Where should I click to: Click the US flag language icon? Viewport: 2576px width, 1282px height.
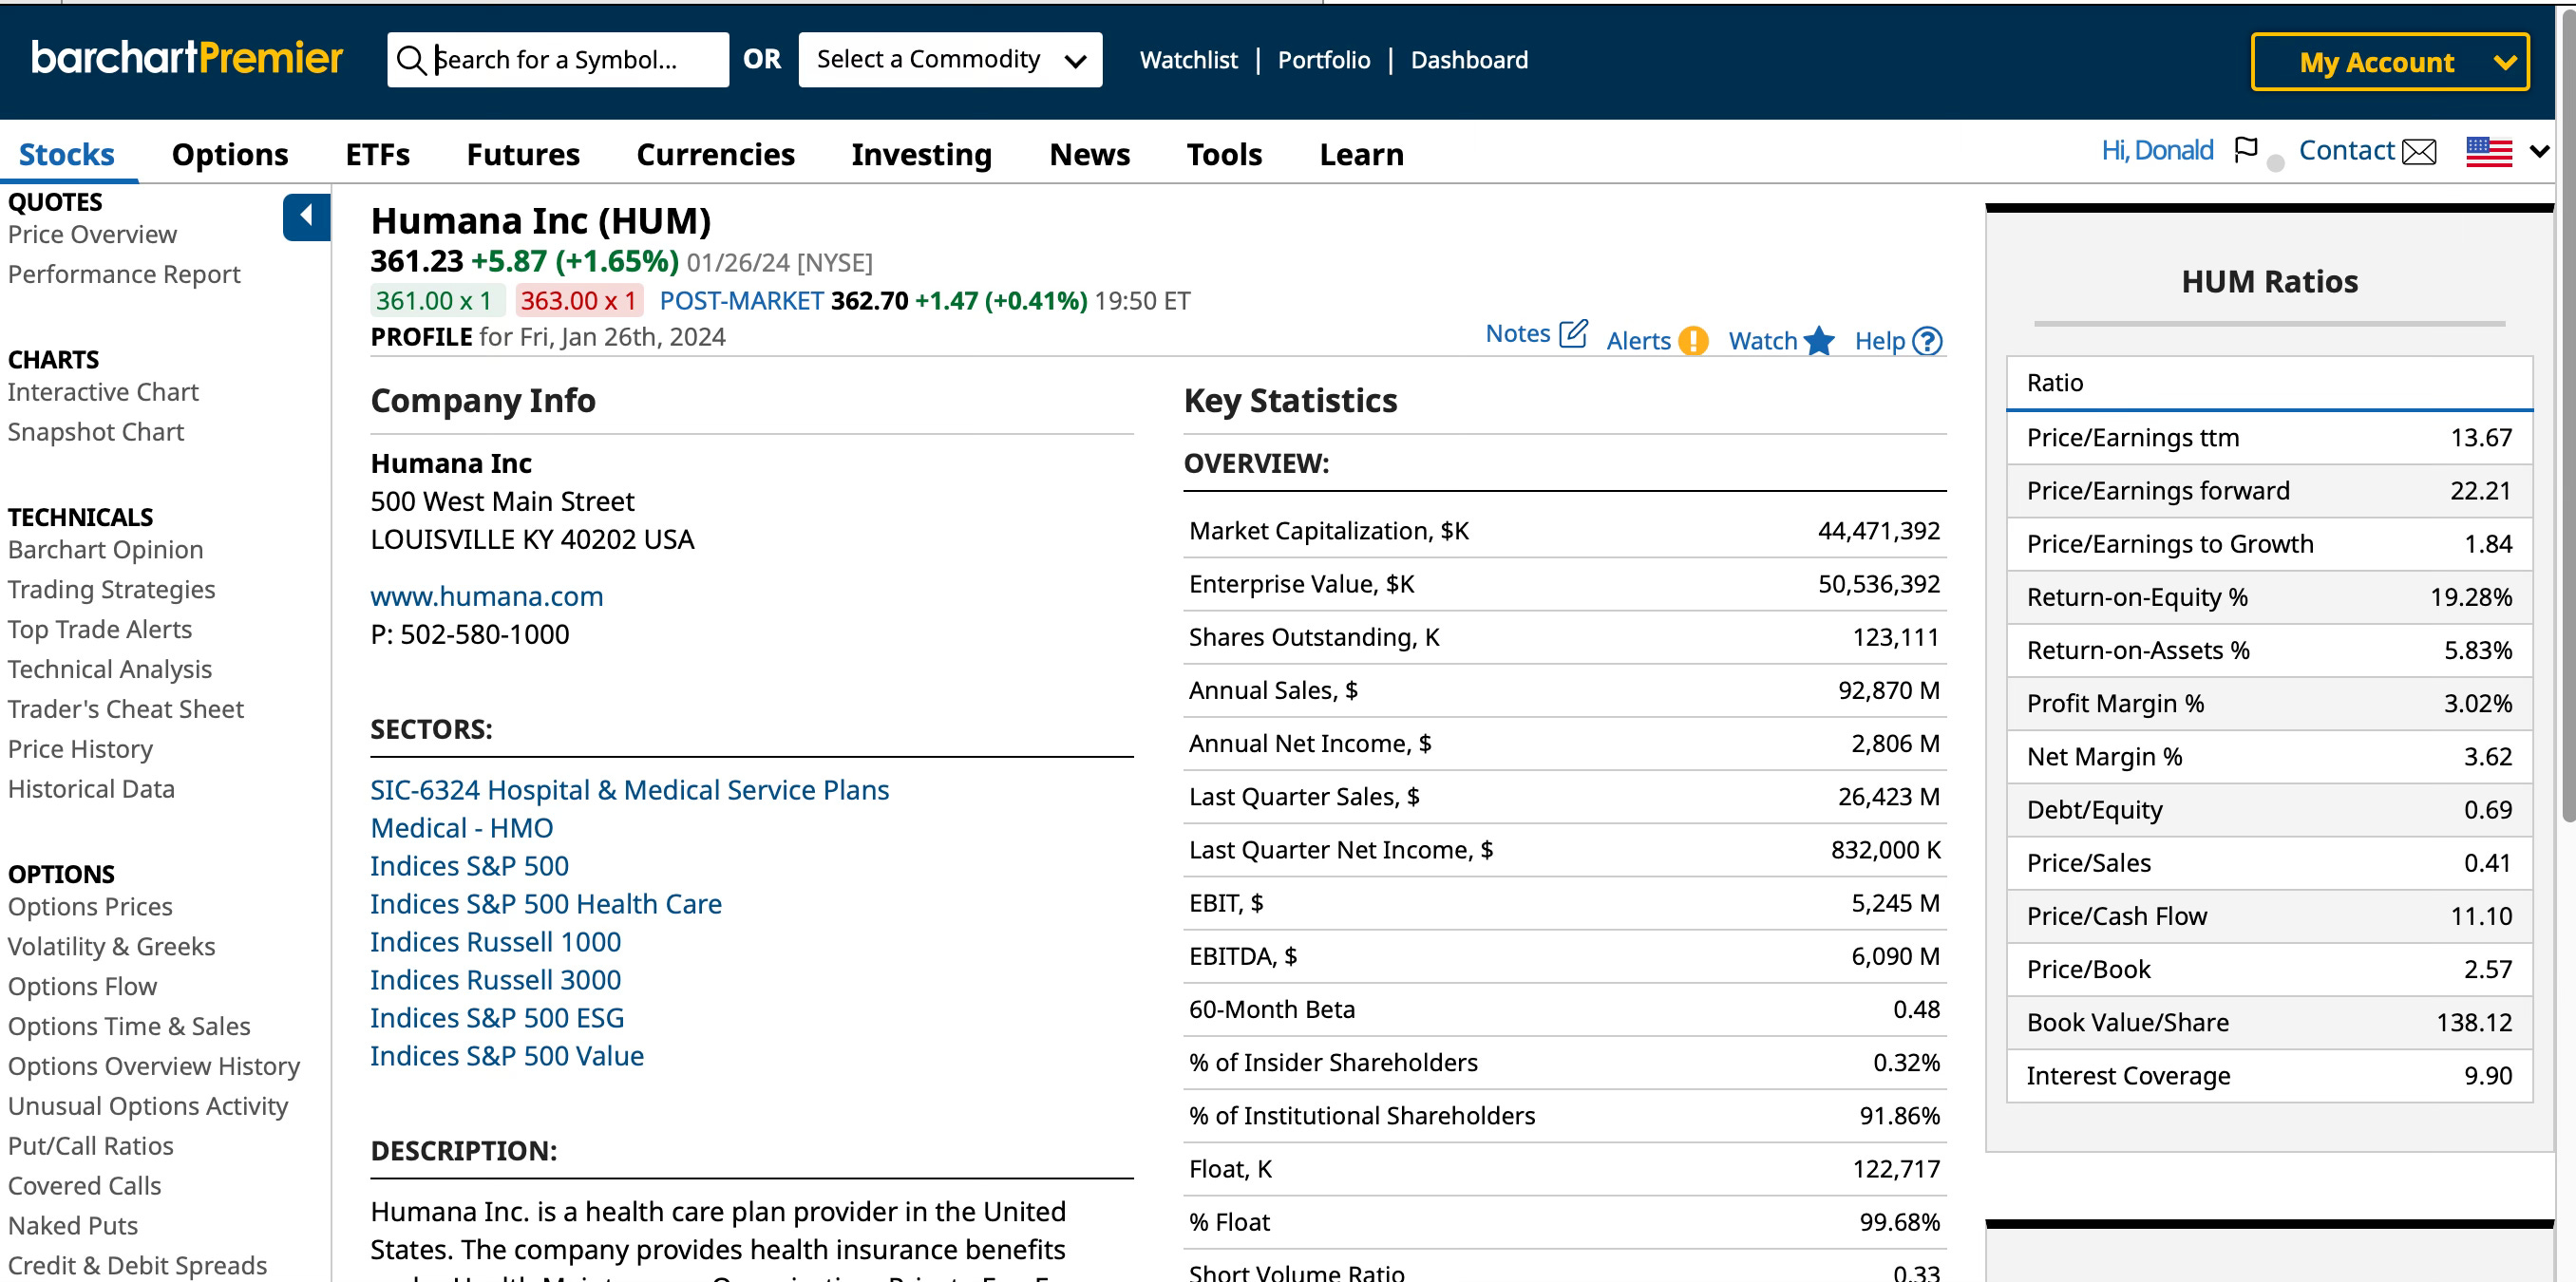pos(2489,152)
